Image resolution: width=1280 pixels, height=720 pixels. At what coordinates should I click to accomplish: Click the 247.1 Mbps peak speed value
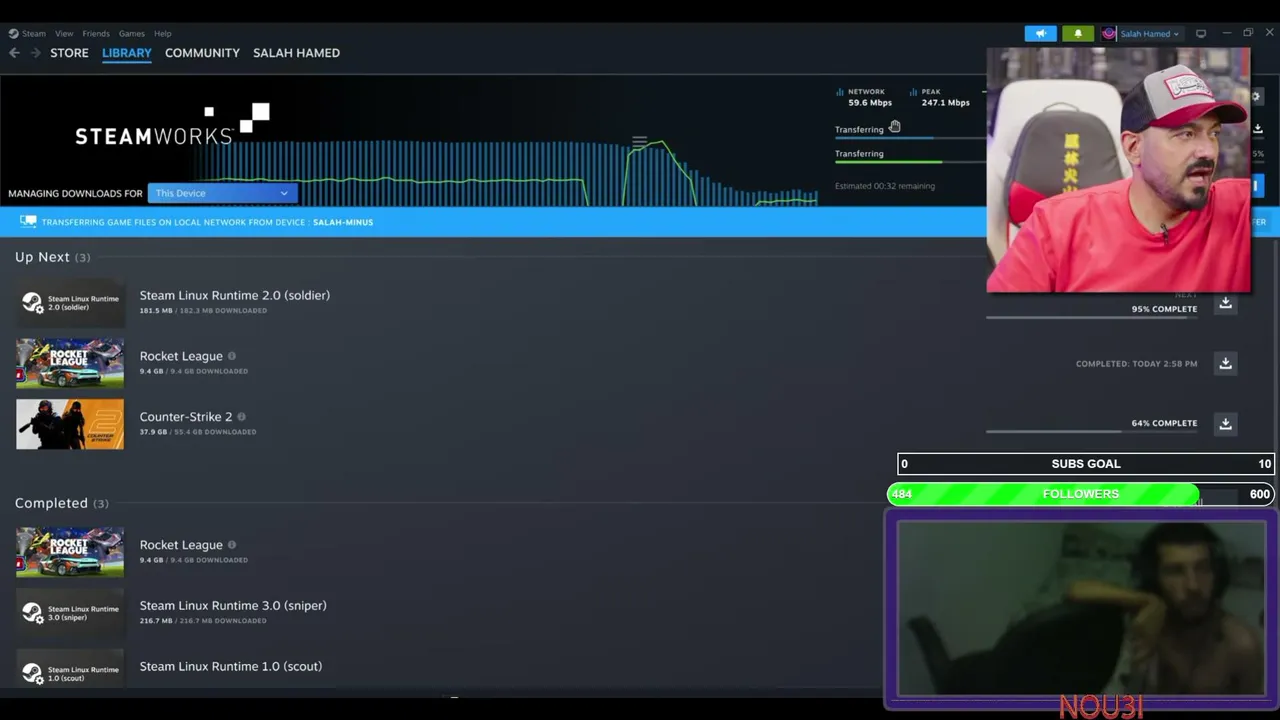click(946, 103)
